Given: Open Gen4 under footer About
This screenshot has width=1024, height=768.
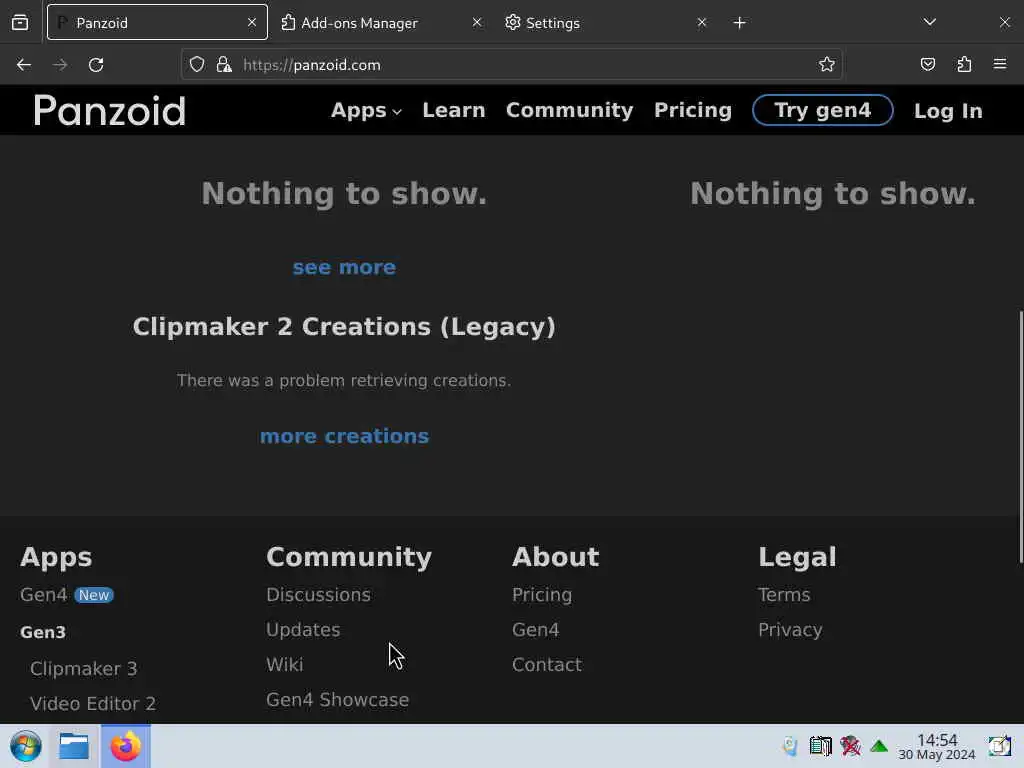Looking at the screenshot, I should tap(536, 630).
